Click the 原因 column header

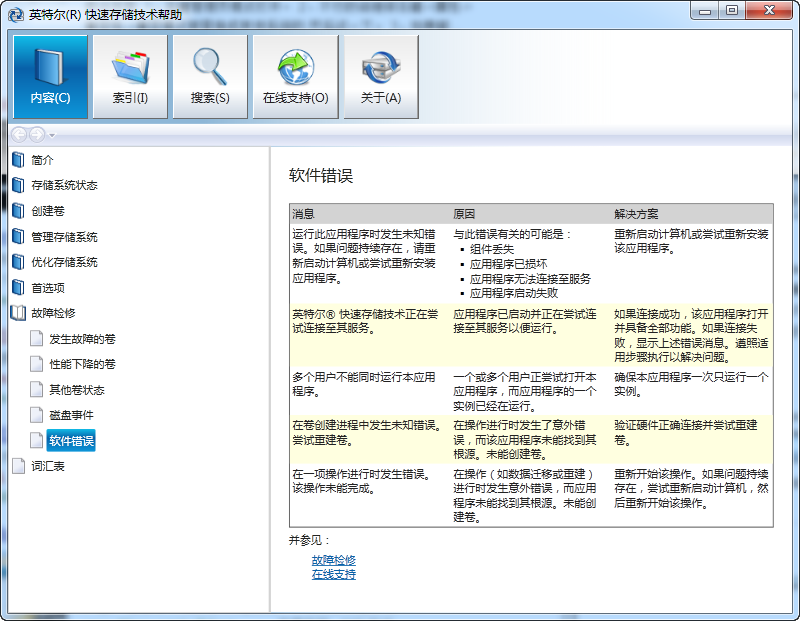pos(464,214)
